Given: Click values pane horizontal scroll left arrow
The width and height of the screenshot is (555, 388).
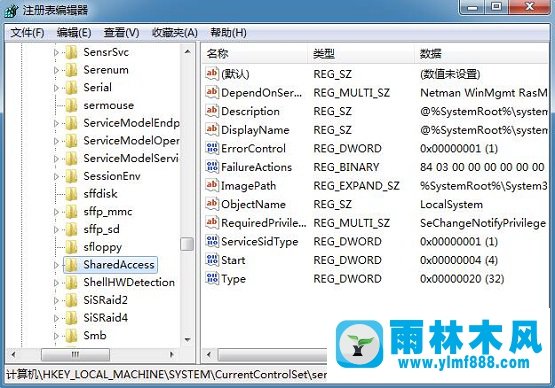Looking at the screenshot, I should coord(209,354).
